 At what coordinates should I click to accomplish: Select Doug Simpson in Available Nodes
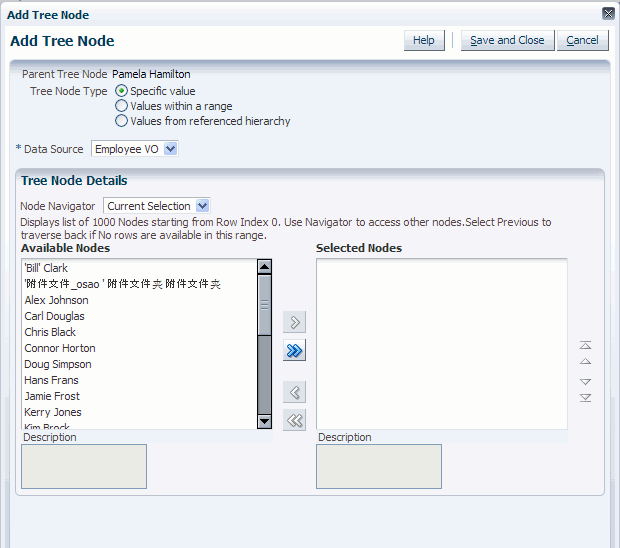pyautogui.click(x=139, y=364)
